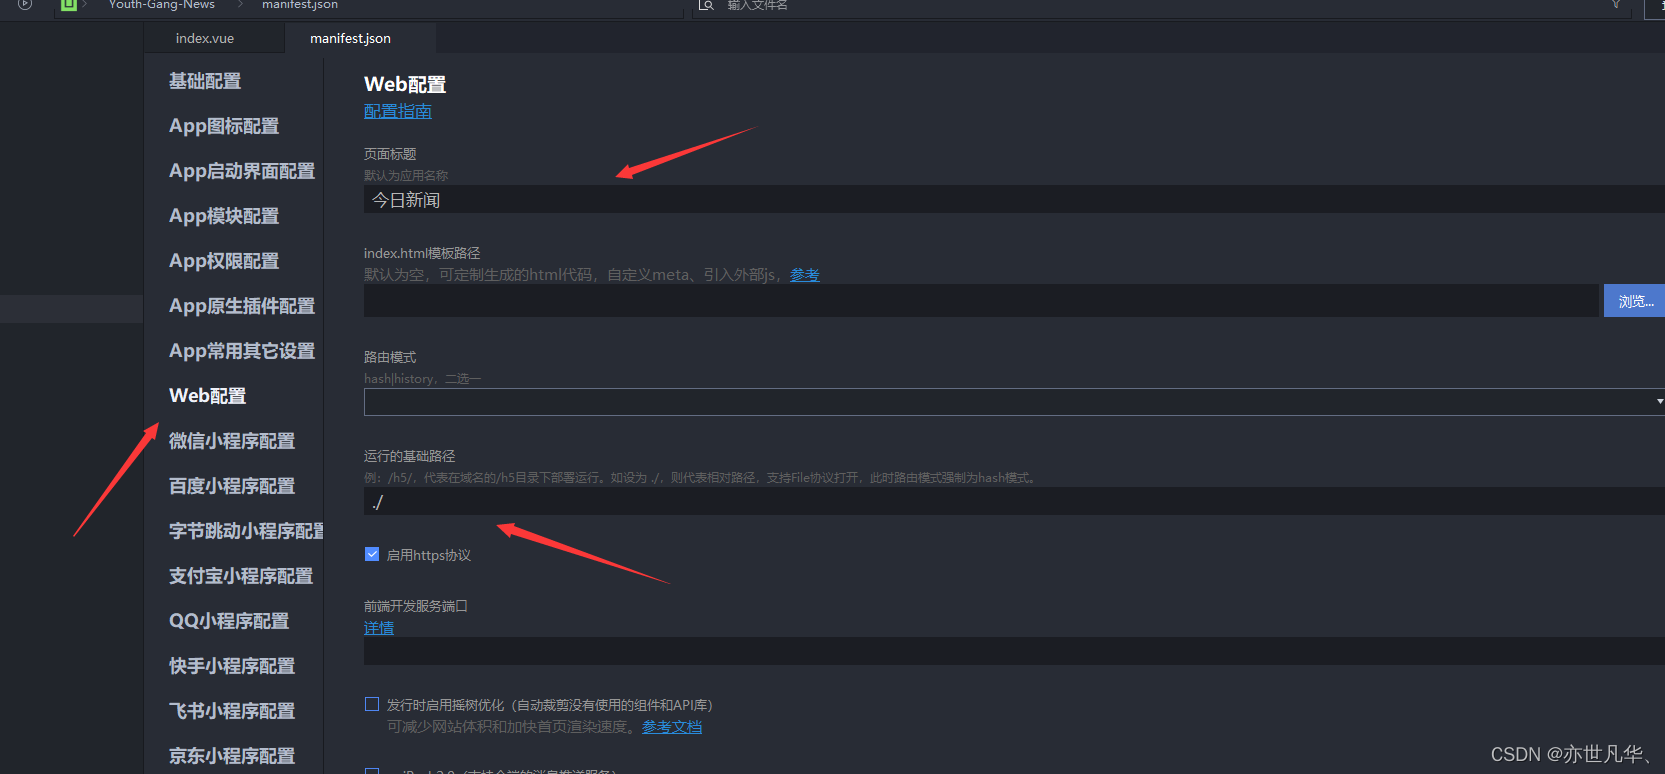Click Youth-Gang-News breadcrumb

point(162,5)
